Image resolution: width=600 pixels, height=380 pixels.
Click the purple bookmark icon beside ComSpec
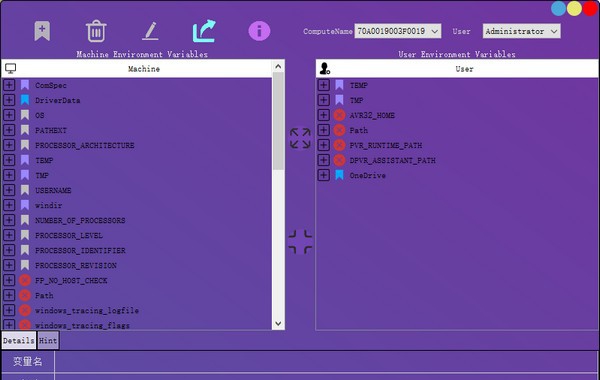click(25, 85)
